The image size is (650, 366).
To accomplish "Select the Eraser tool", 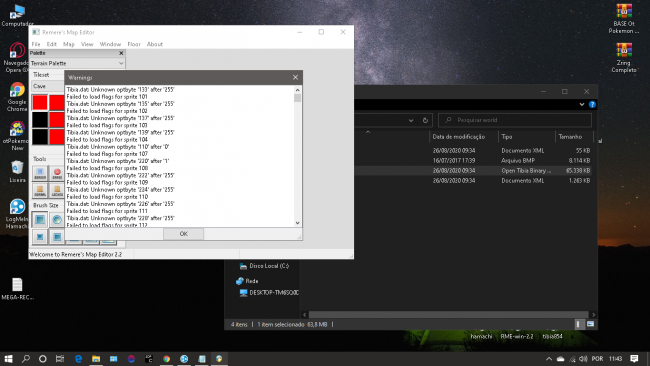I will click(57, 173).
